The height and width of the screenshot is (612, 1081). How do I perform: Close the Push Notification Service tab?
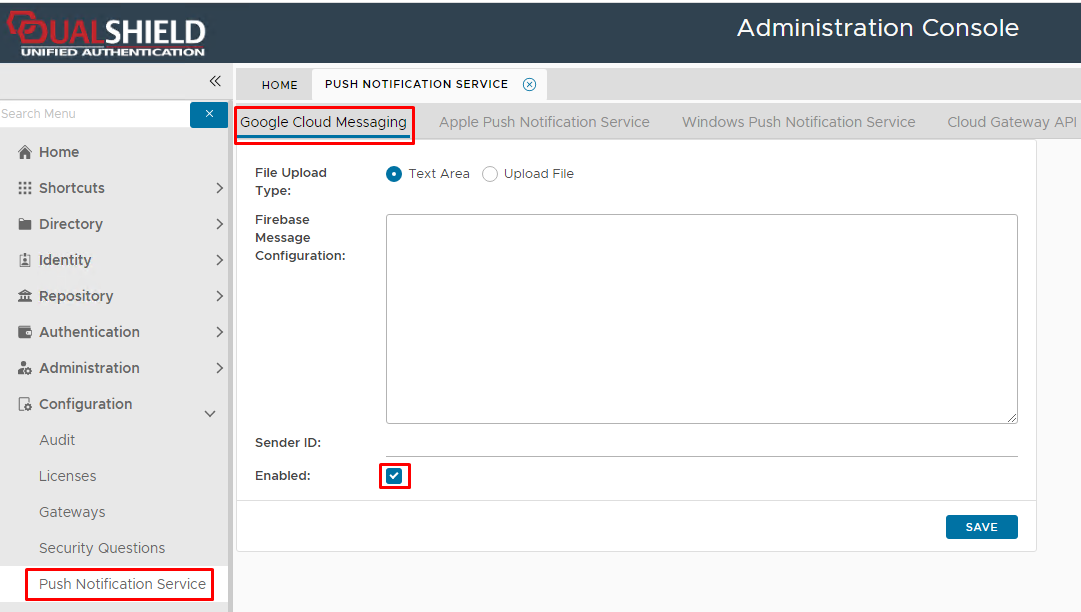(x=530, y=84)
